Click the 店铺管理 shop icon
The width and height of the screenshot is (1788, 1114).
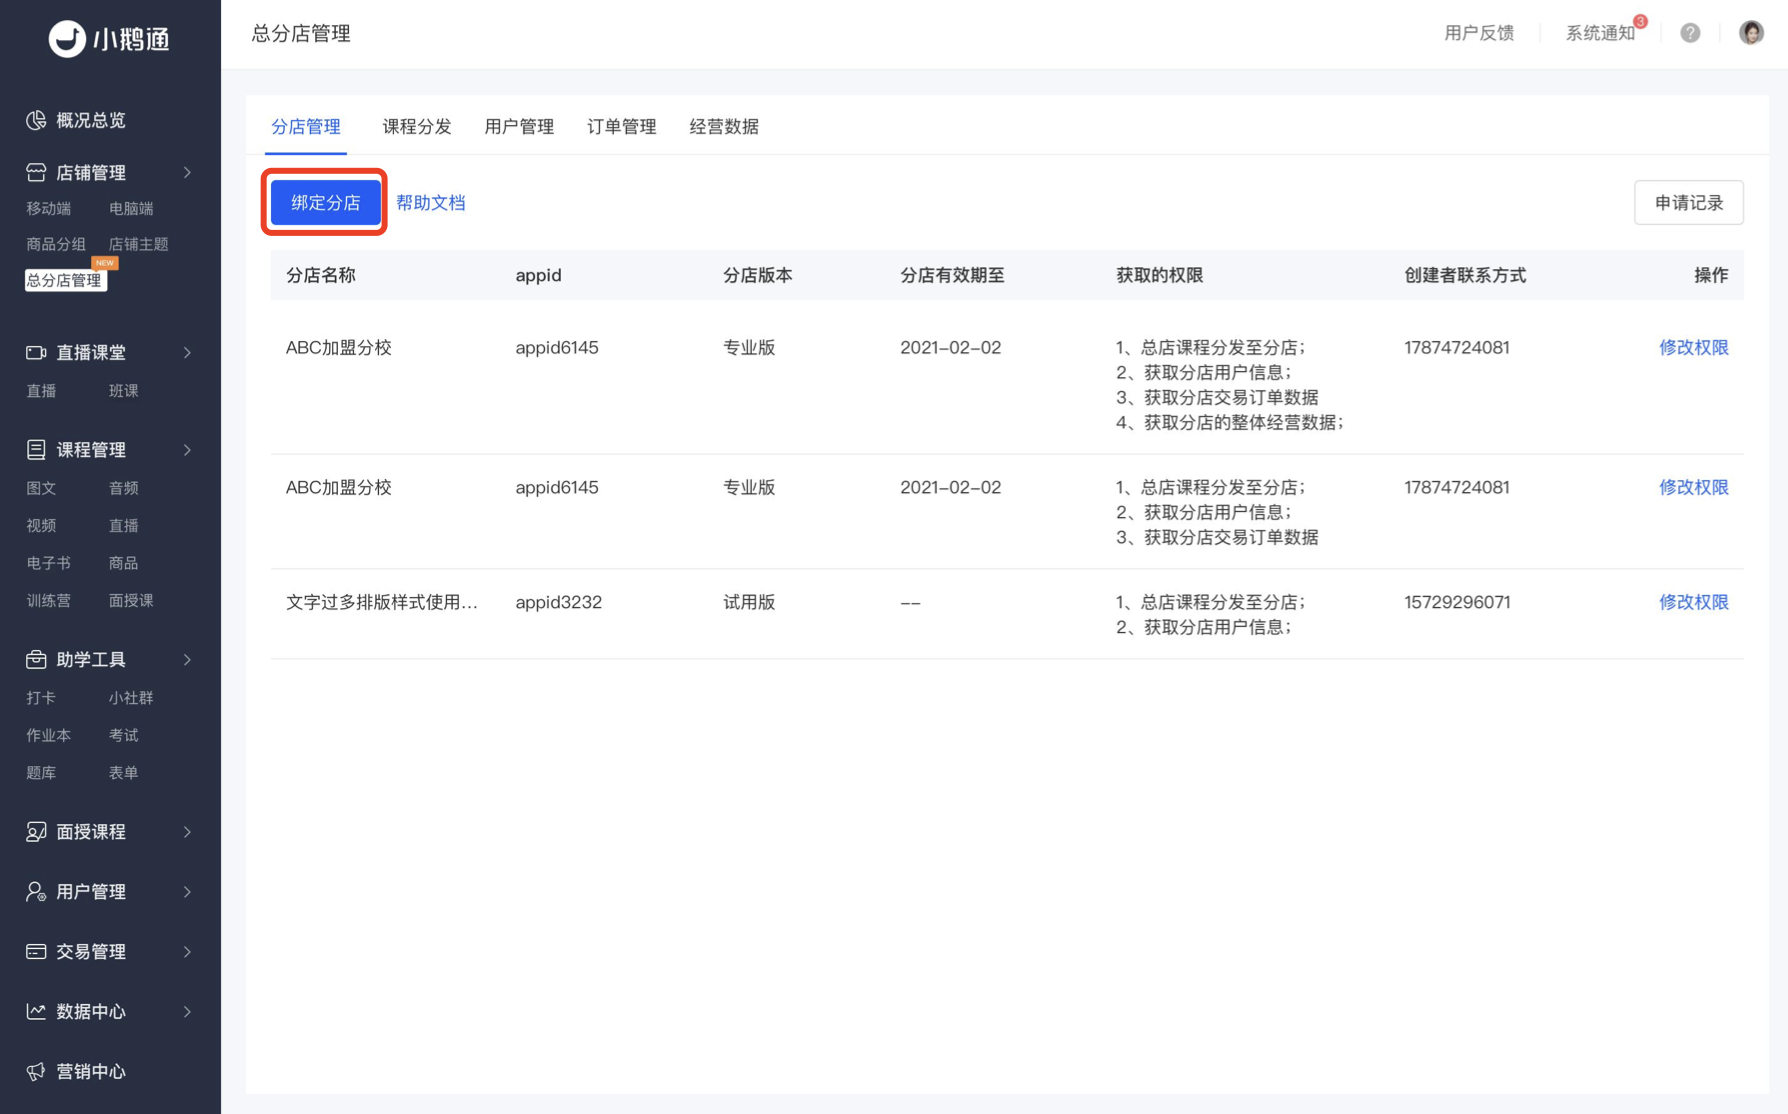pos(36,172)
